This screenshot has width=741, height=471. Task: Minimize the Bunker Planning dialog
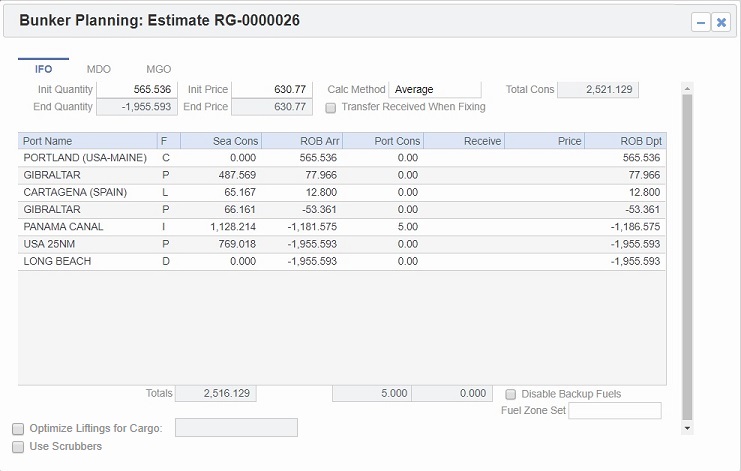(x=701, y=22)
